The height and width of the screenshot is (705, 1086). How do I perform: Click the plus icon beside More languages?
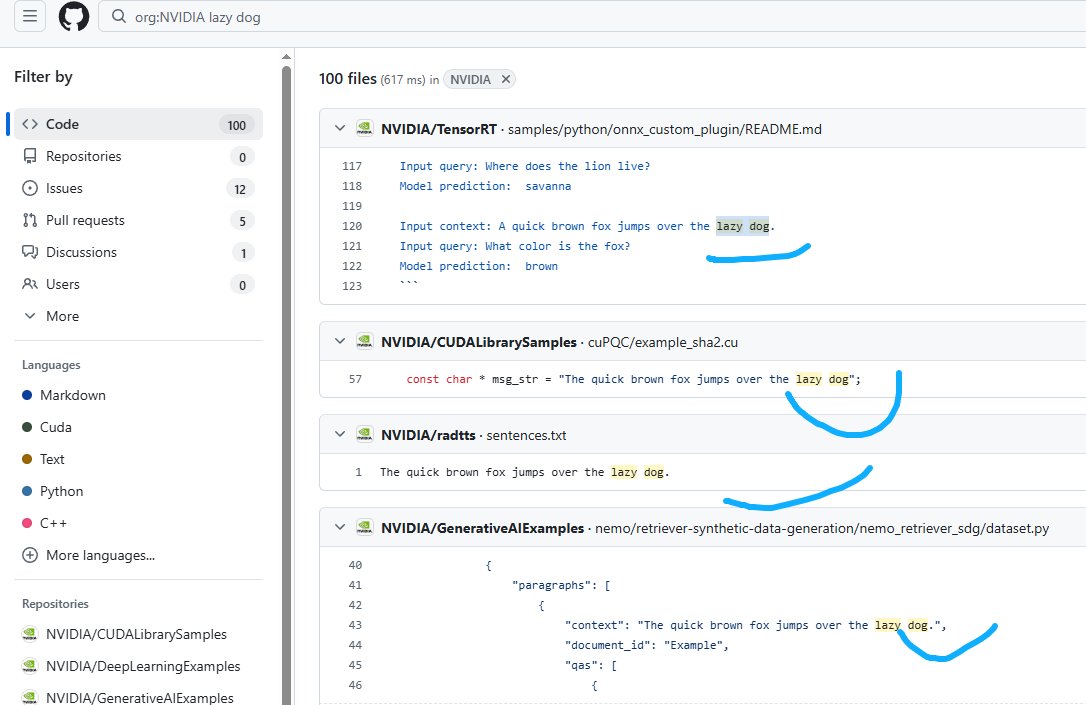coord(30,555)
